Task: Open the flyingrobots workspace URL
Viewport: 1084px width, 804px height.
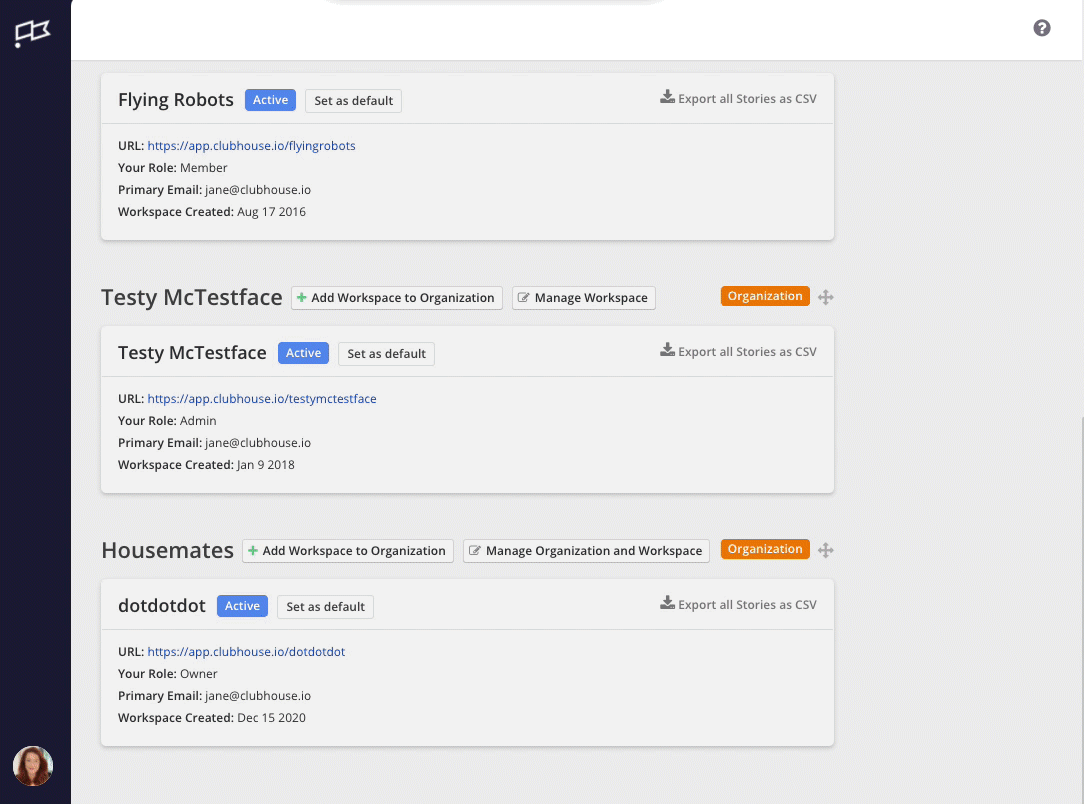Action: pyautogui.click(x=251, y=145)
